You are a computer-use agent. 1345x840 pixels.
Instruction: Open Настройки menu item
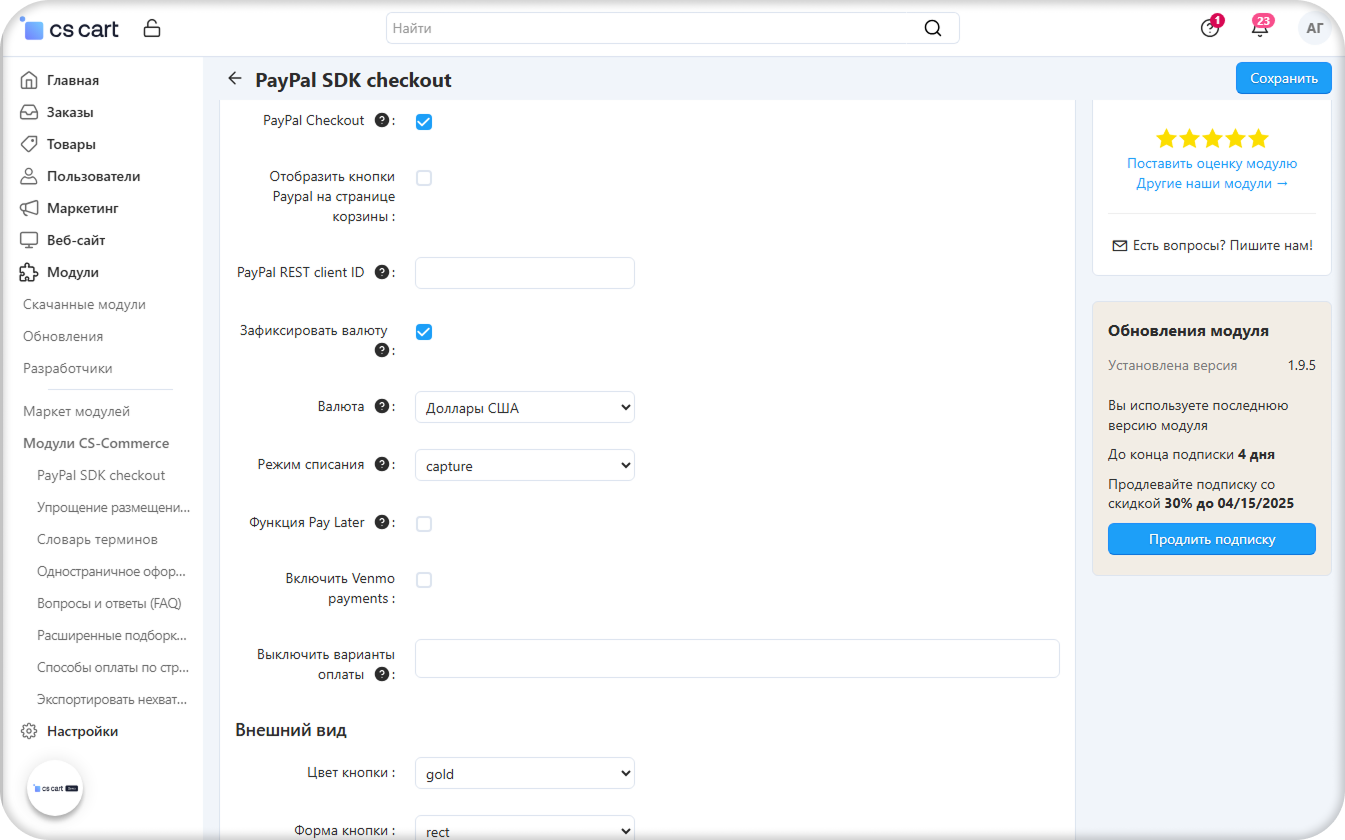point(82,731)
